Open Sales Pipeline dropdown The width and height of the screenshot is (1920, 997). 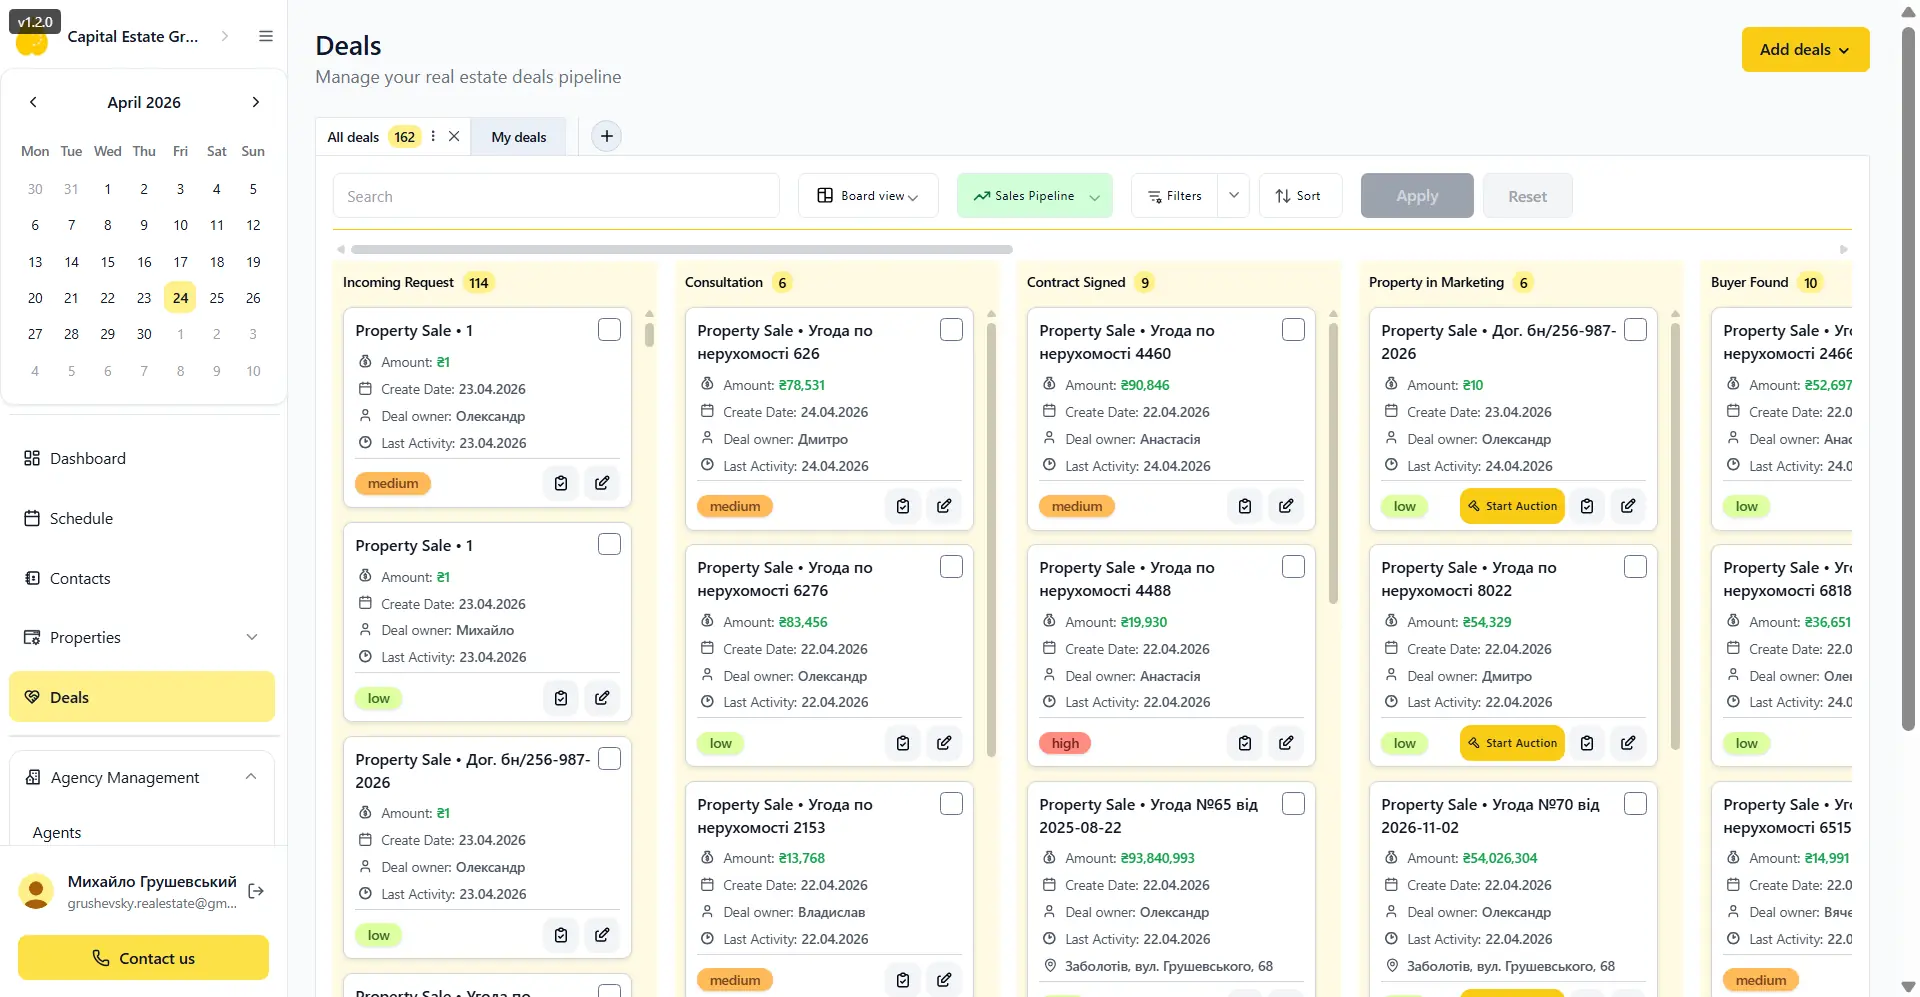click(1035, 196)
